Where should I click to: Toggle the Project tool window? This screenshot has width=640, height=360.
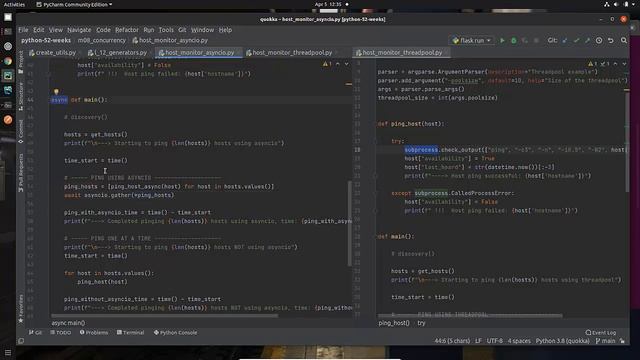pyautogui.click(x=21, y=62)
